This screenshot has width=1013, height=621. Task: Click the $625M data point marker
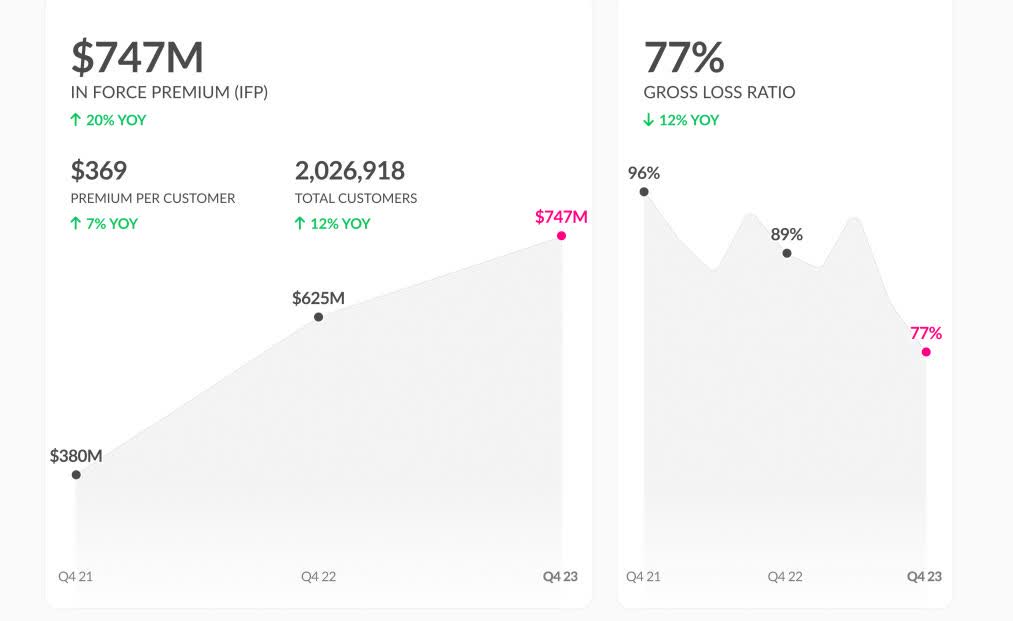pyautogui.click(x=318, y=317)
